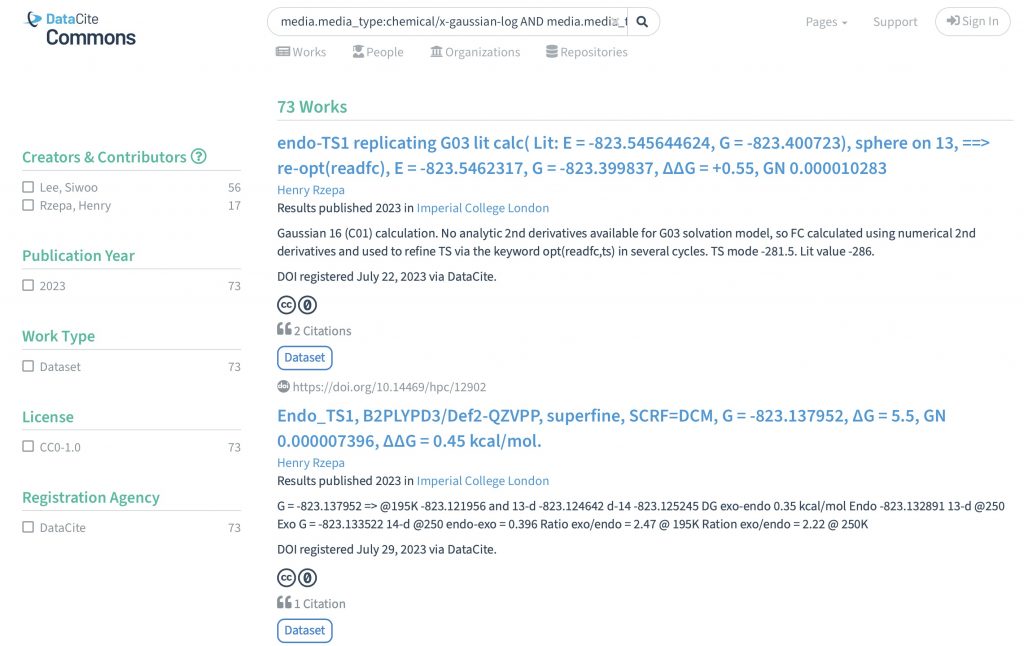Click the Dataset badge under the first result
This screenshot has height=646, width=1024.
(304, 357)
